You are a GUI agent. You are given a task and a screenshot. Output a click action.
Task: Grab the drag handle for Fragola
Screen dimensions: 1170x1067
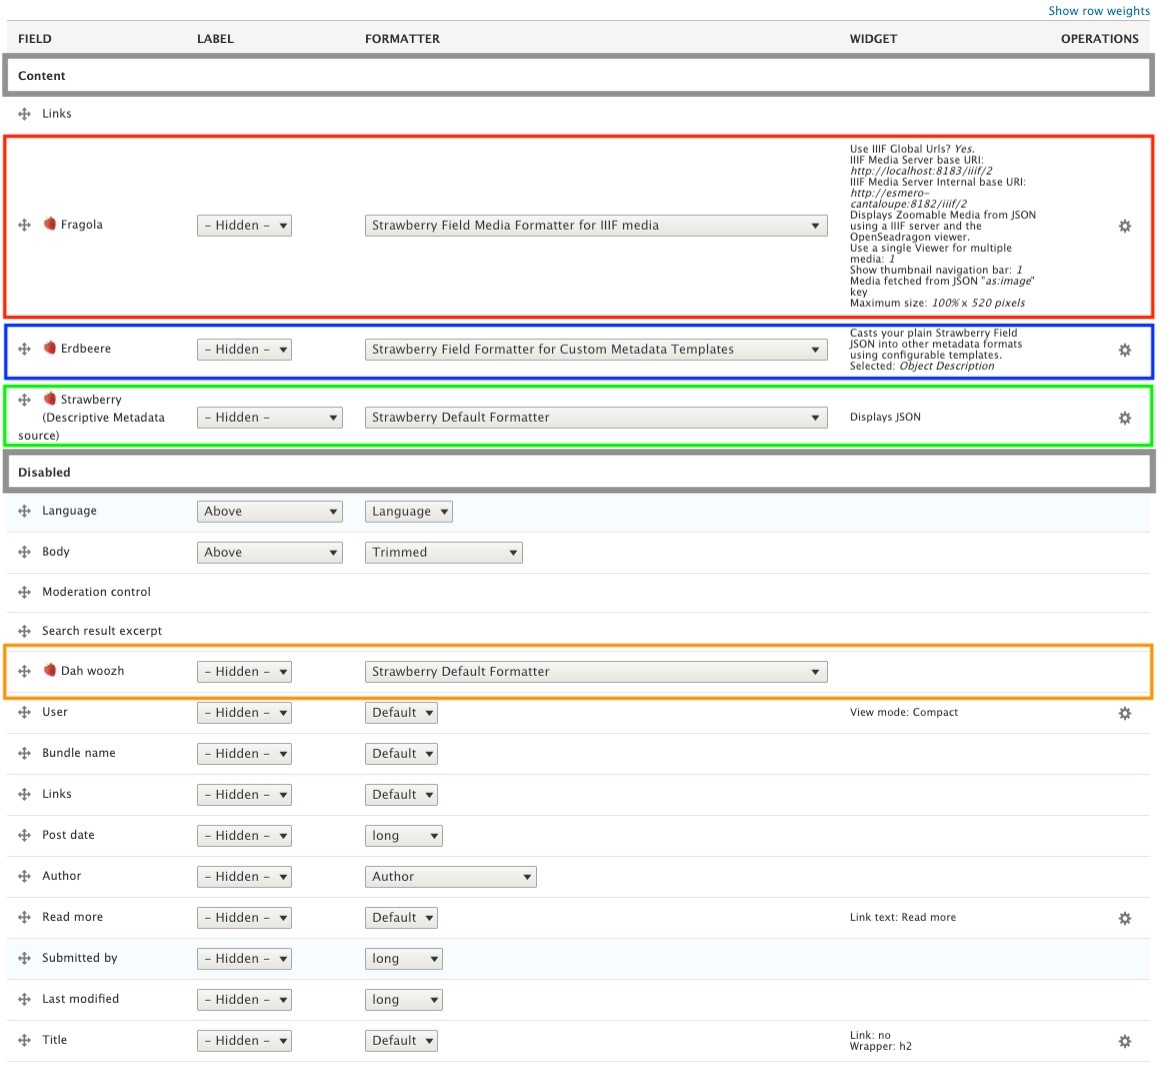coord(24,225)
